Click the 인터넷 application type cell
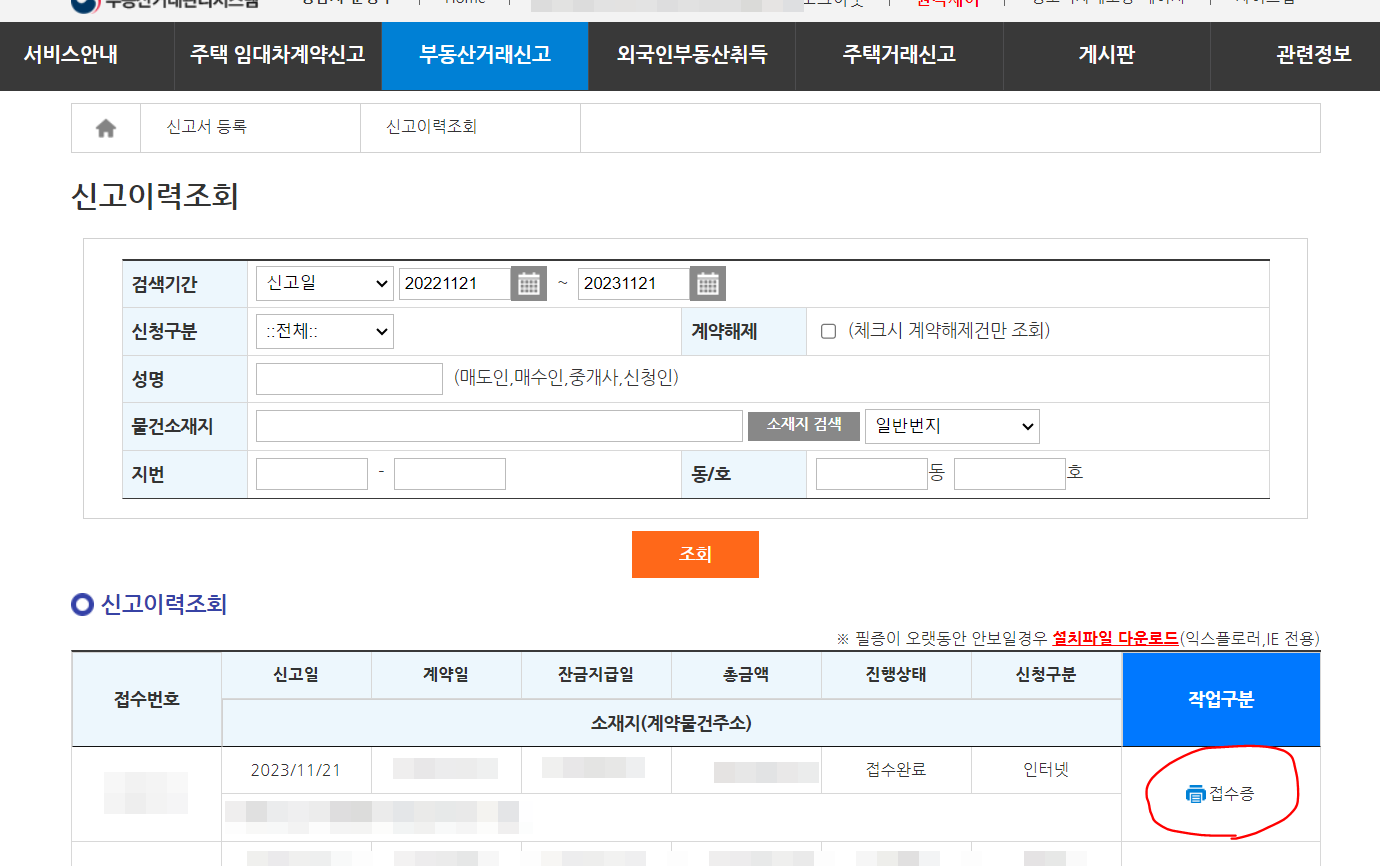Image resolution: width=1380 pixels, height=866 pixels. pos(1046,770)
